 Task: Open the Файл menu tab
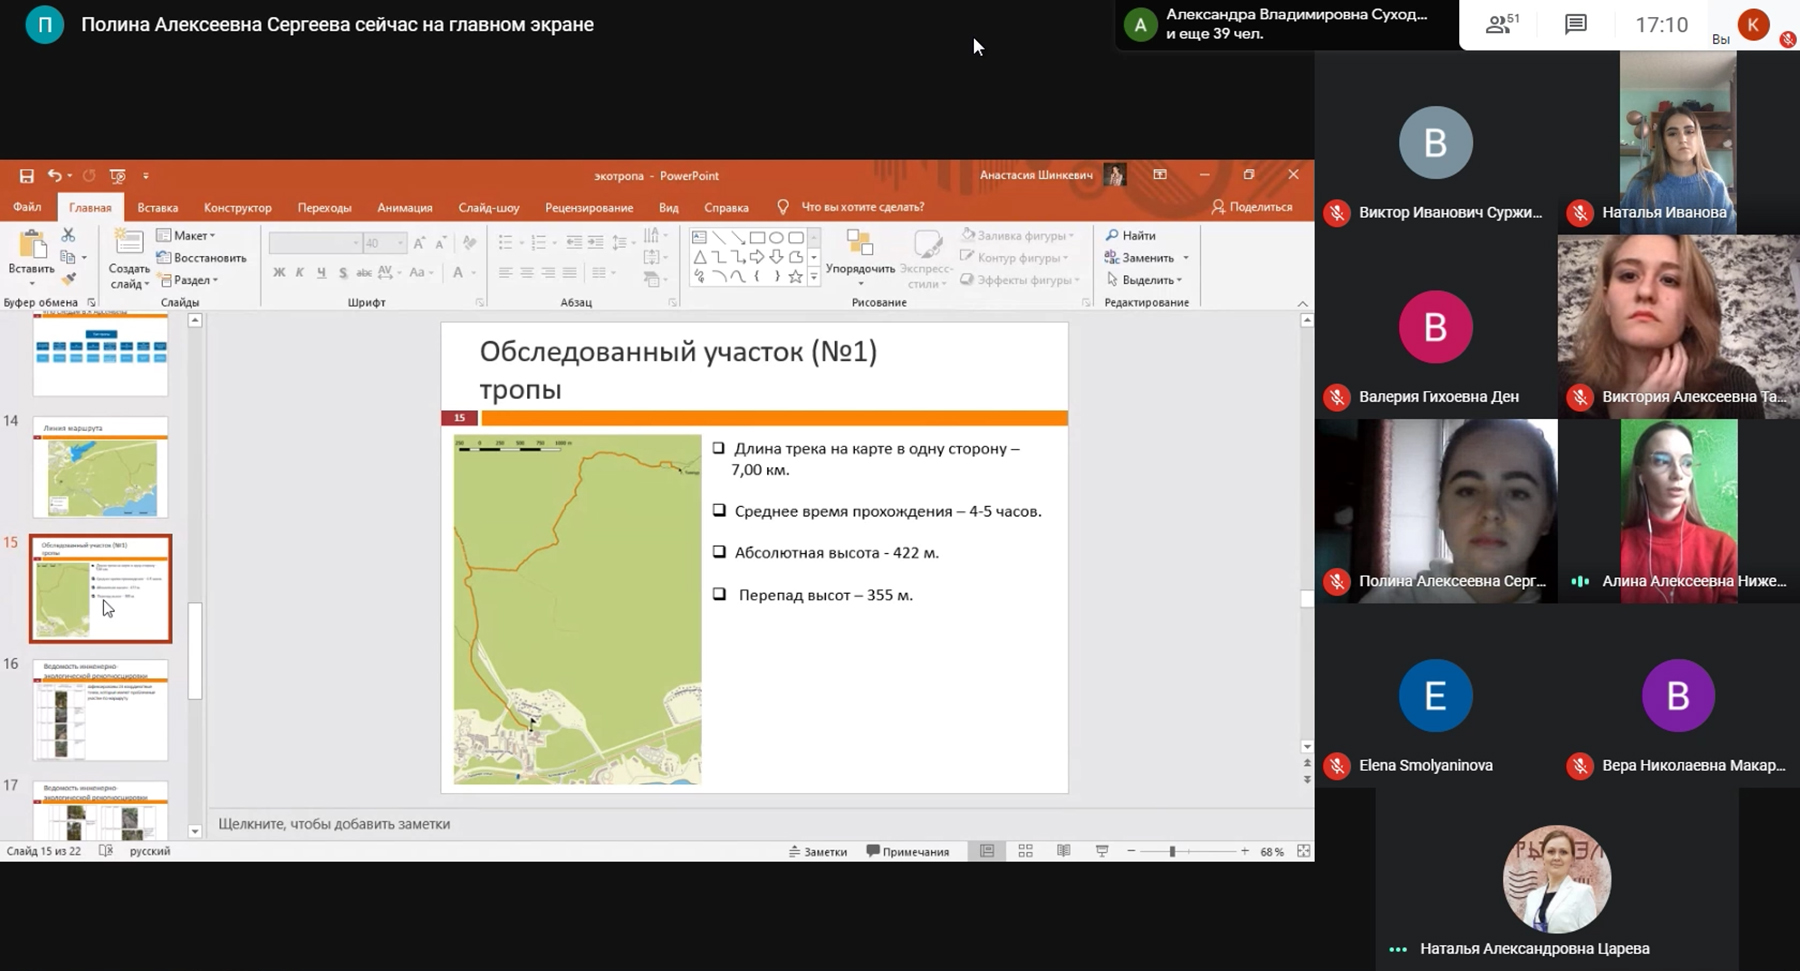[27, 207]
